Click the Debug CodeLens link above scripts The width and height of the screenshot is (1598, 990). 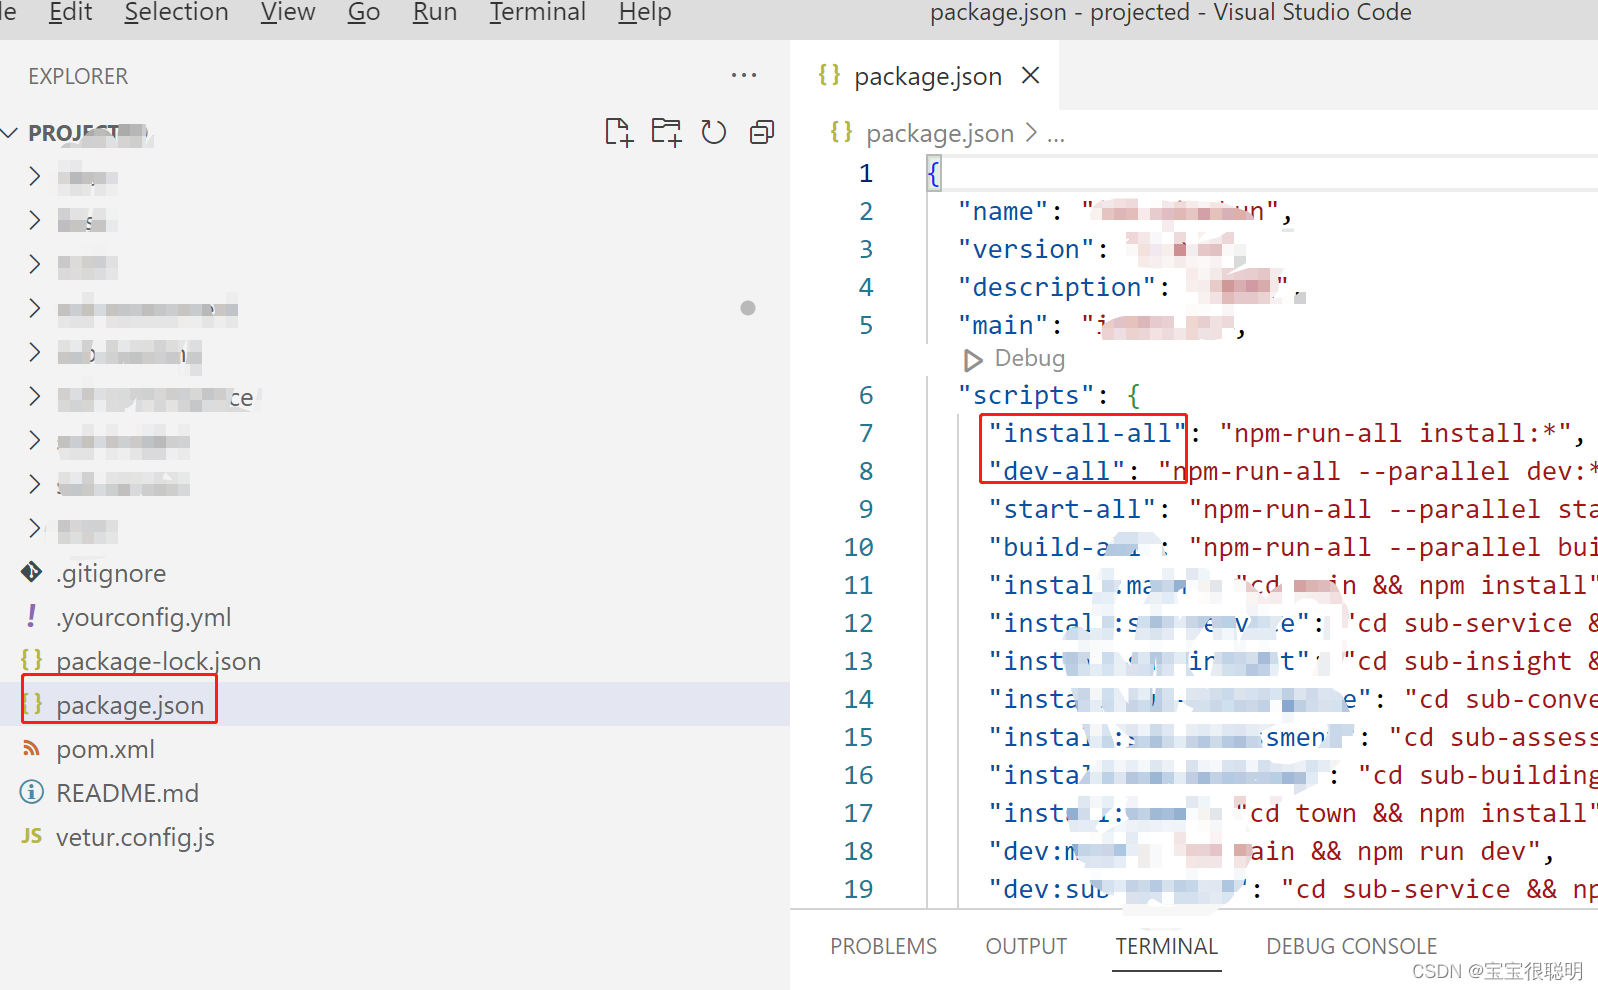pyautogui.click(x=1029, y=358)
